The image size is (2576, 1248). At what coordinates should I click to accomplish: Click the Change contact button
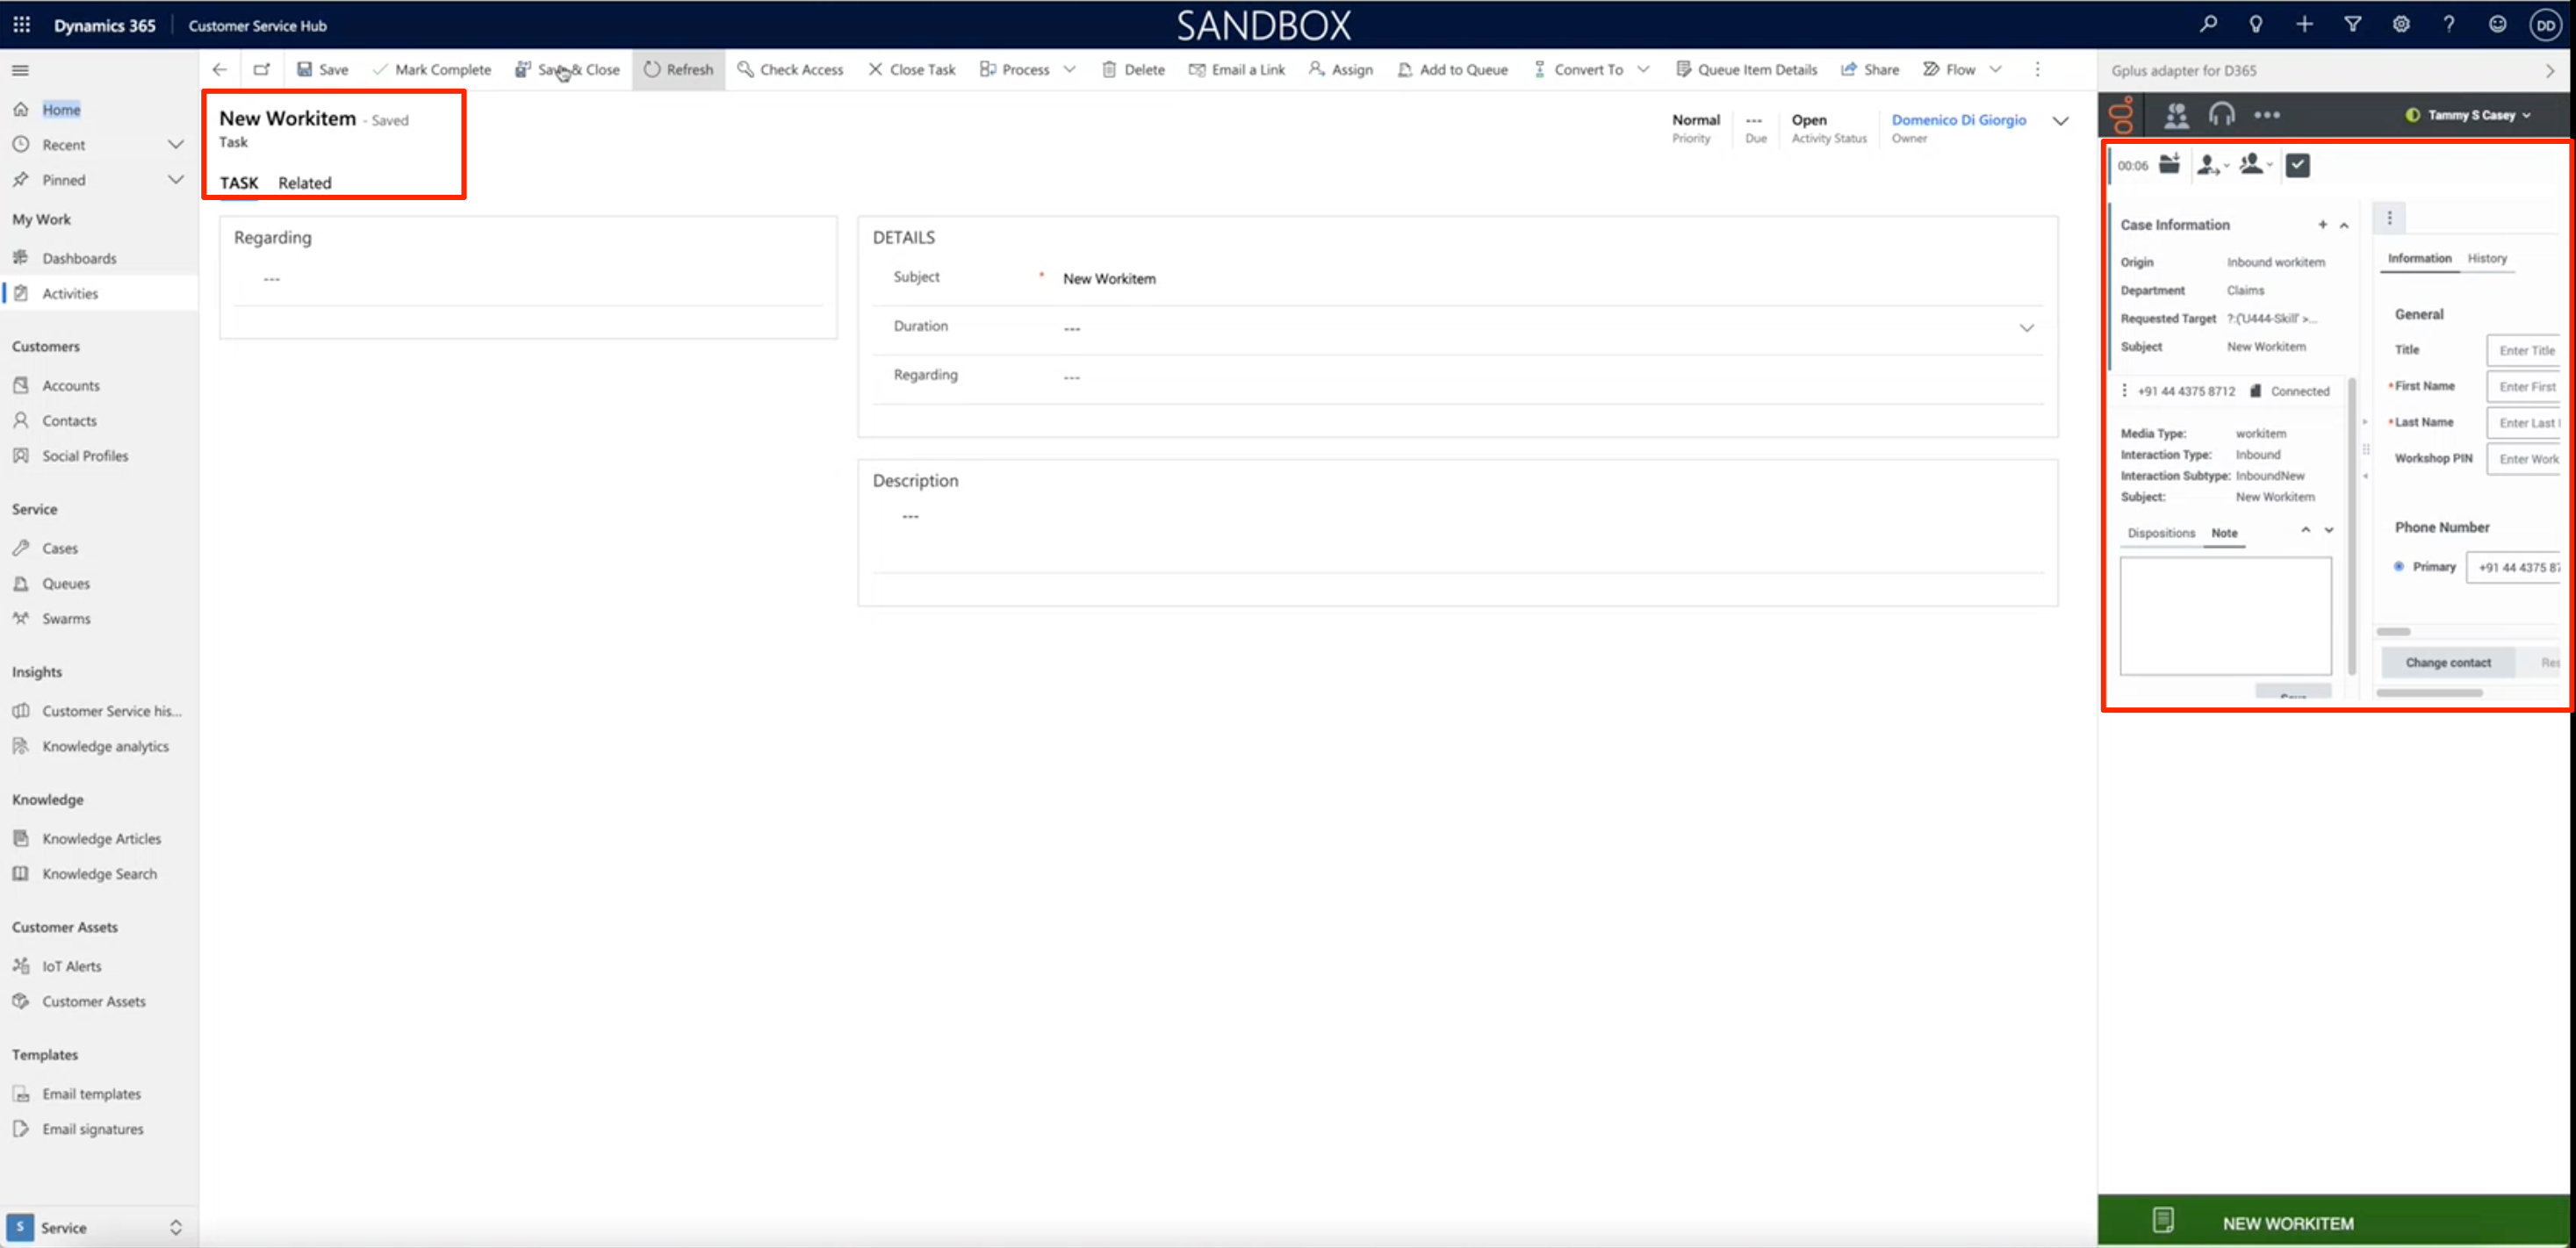pos(2447,663)
